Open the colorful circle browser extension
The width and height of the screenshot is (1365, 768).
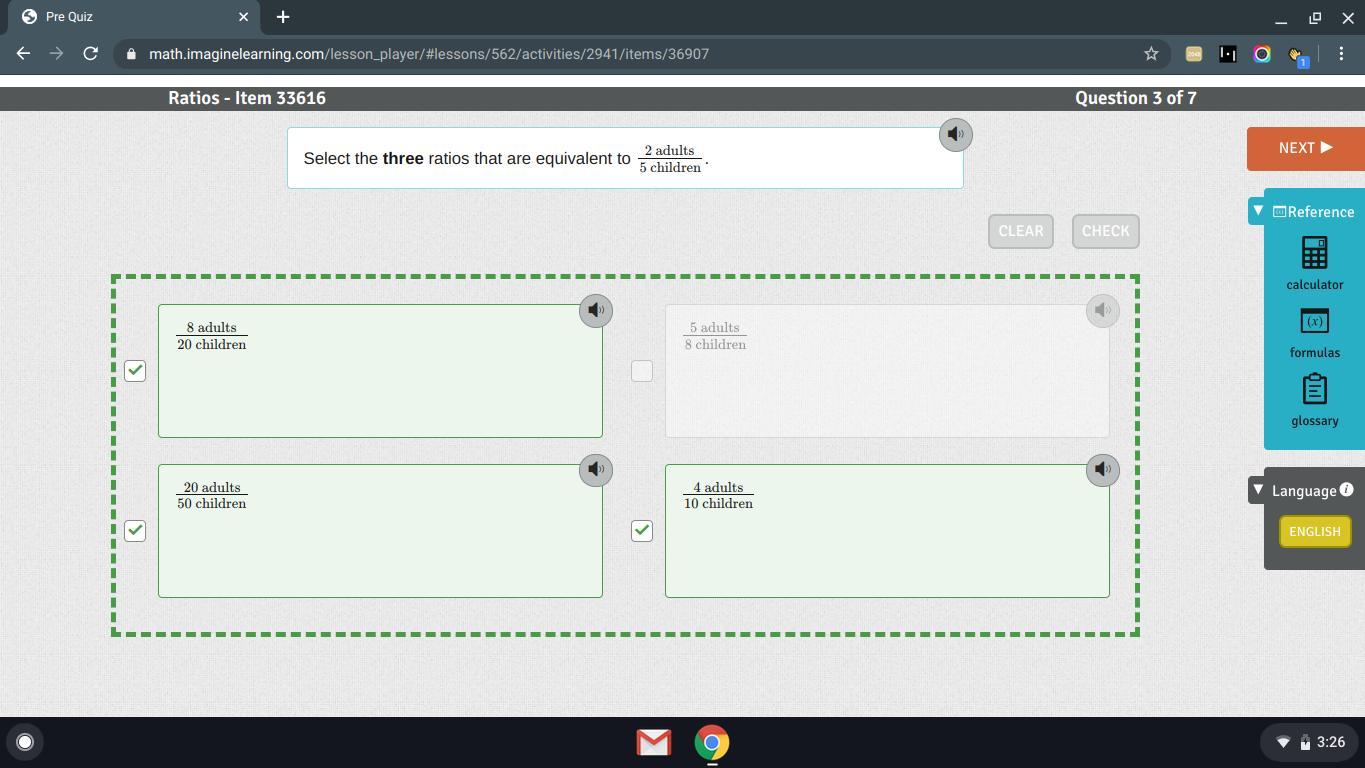(x=1261, y=54)
